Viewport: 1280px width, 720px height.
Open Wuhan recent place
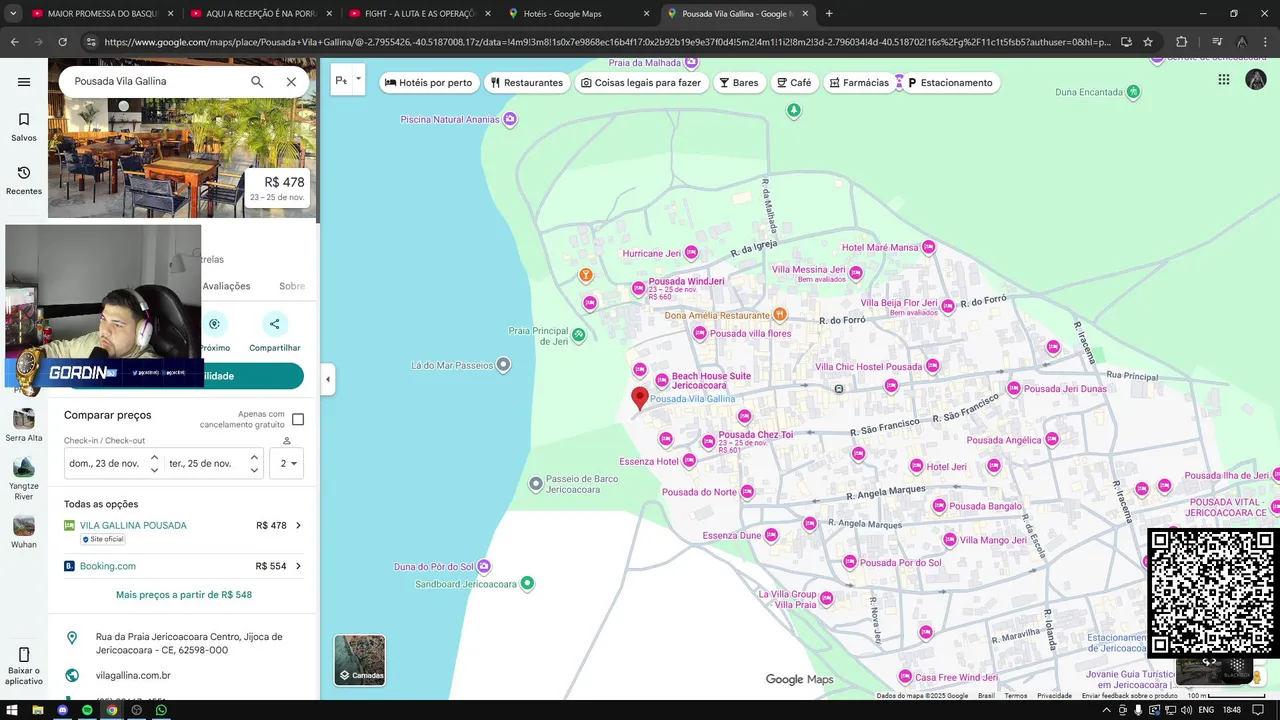tap(24, 532)
